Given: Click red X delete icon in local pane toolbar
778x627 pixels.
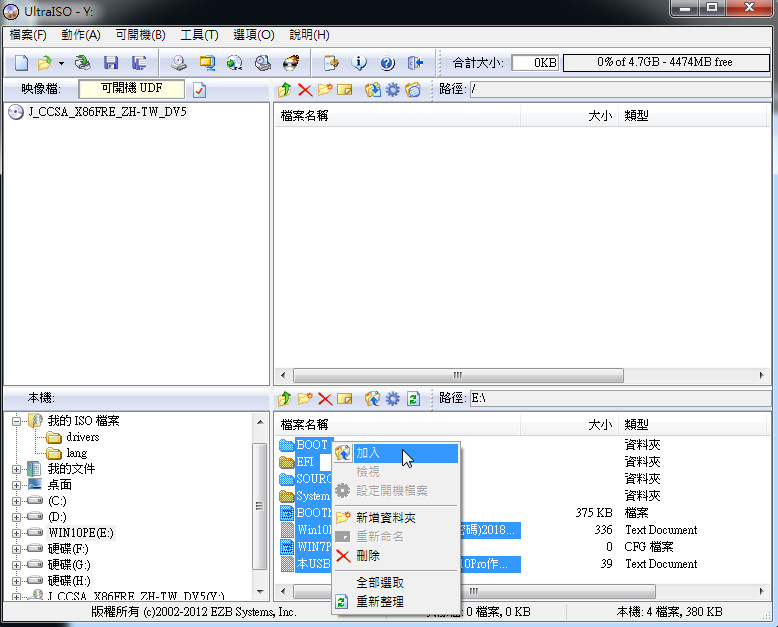Looking at the screenshot, I should [x=325, y=398].
